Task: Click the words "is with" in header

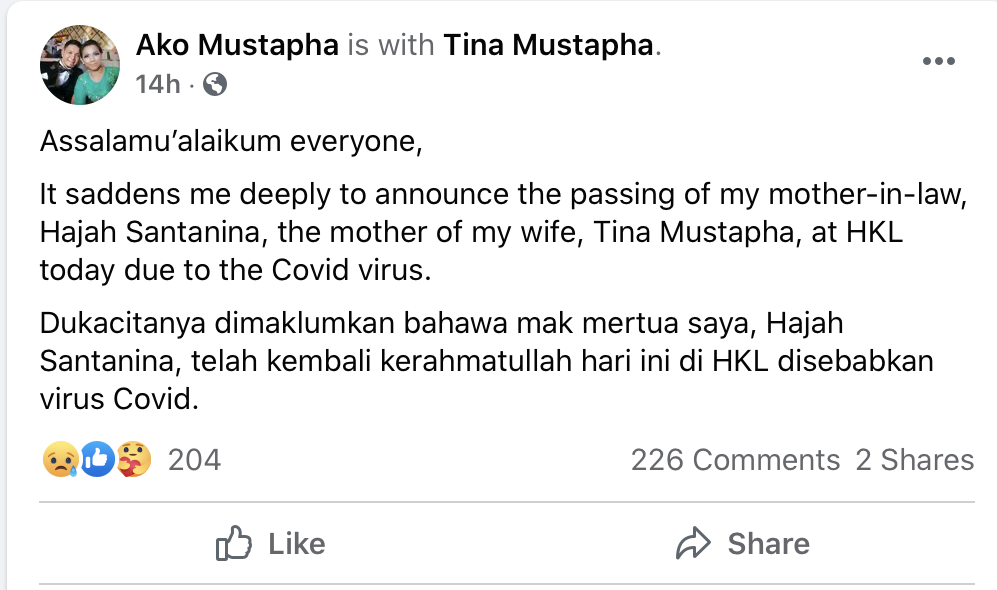Action: click(390, 45)
